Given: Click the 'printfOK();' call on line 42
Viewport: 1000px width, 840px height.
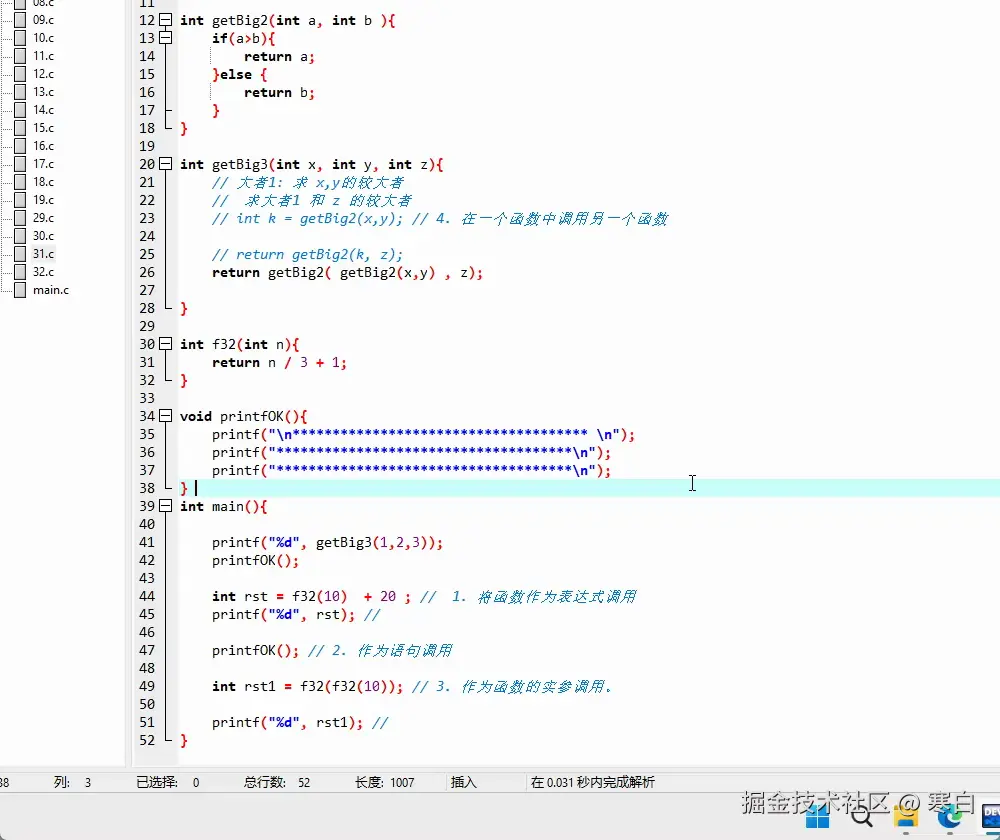Looking at the screenshot, I should [255, 561].
